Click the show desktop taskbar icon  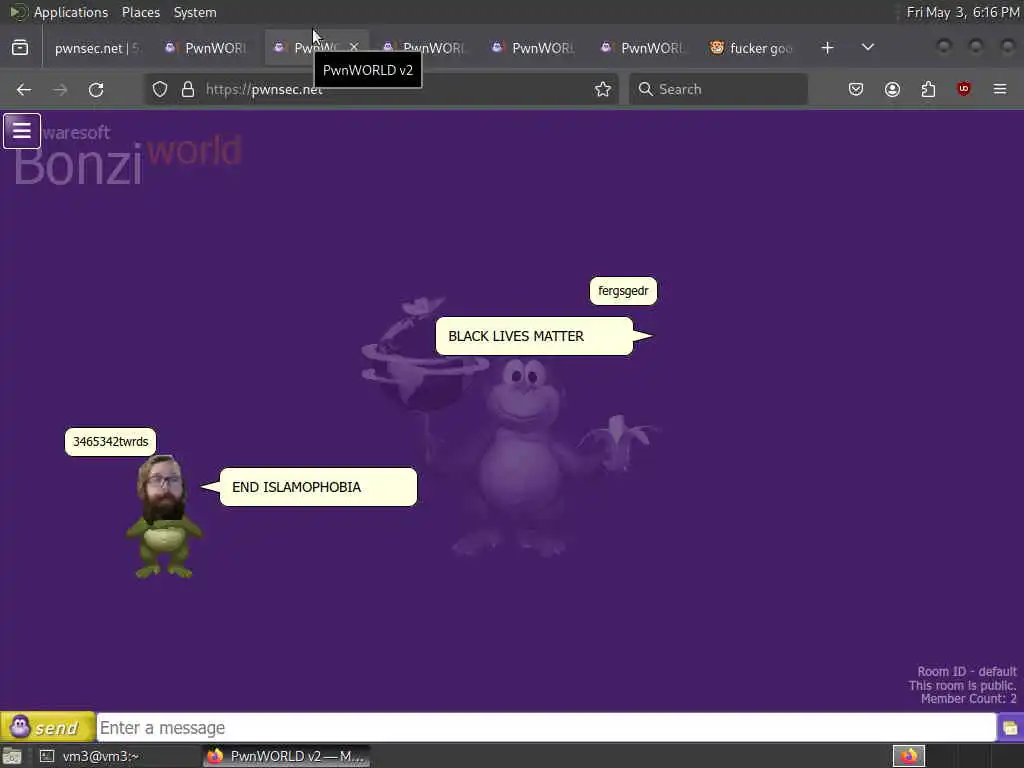(x=12, y=756)
